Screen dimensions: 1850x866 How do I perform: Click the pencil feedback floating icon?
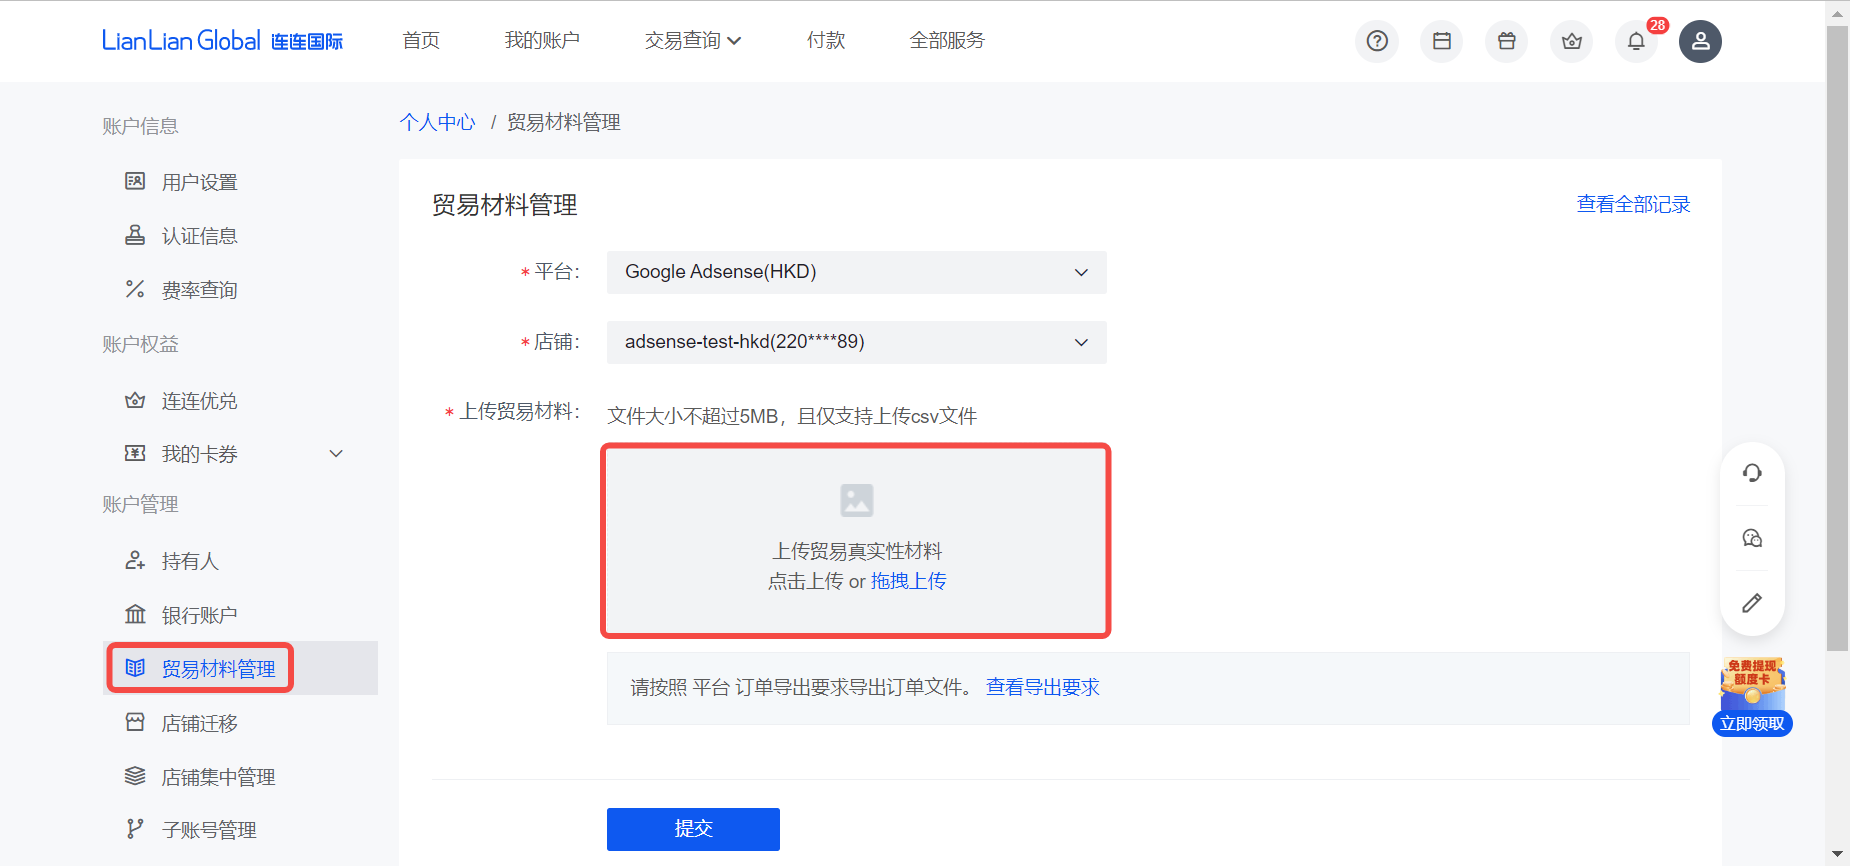point(1752,603)
